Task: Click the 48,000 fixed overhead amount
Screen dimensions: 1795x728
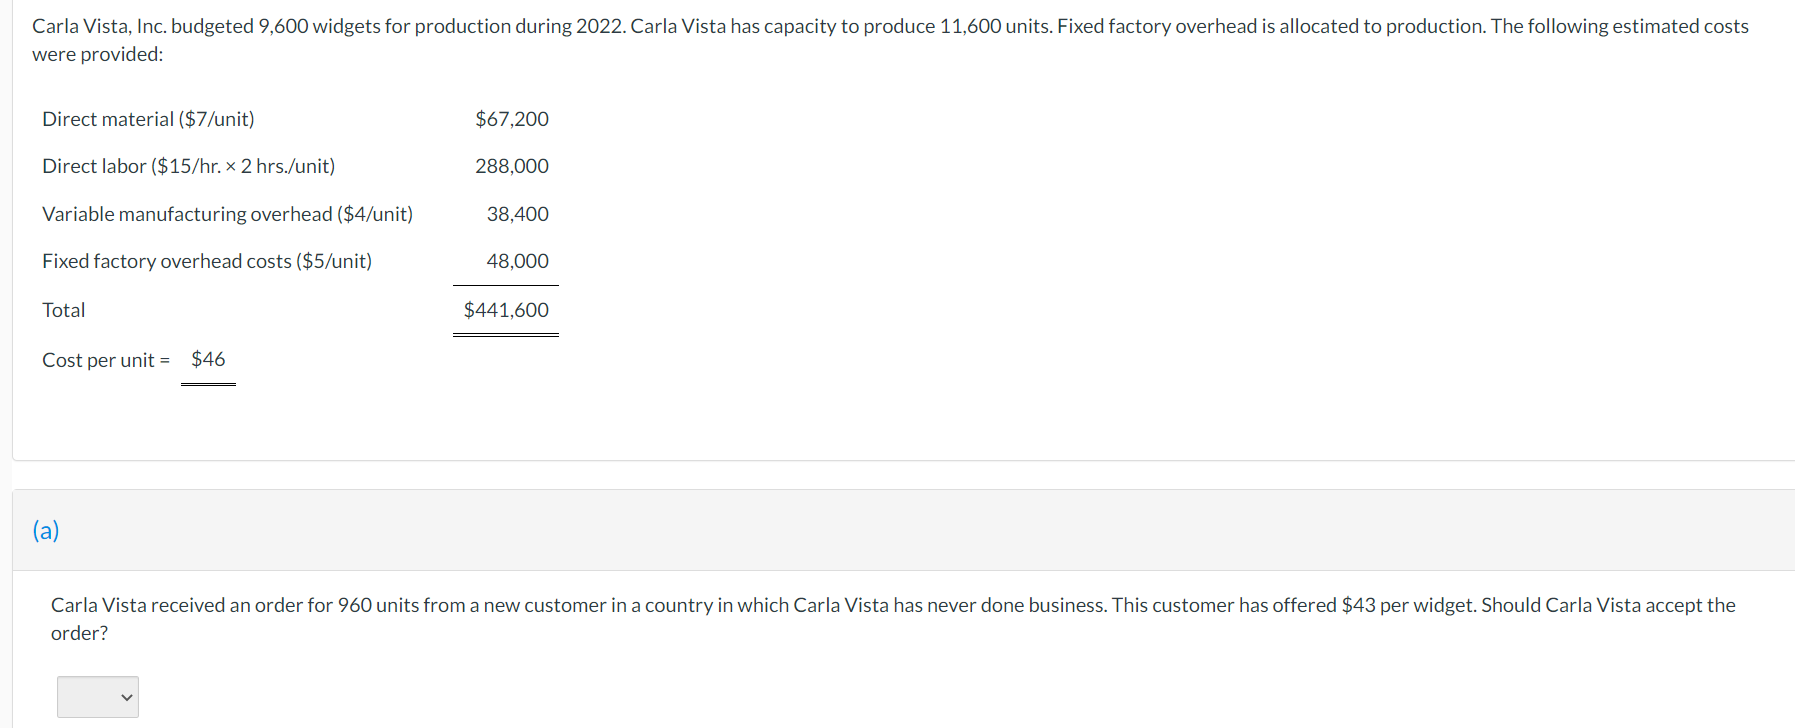Action: (x=518, y=261)
